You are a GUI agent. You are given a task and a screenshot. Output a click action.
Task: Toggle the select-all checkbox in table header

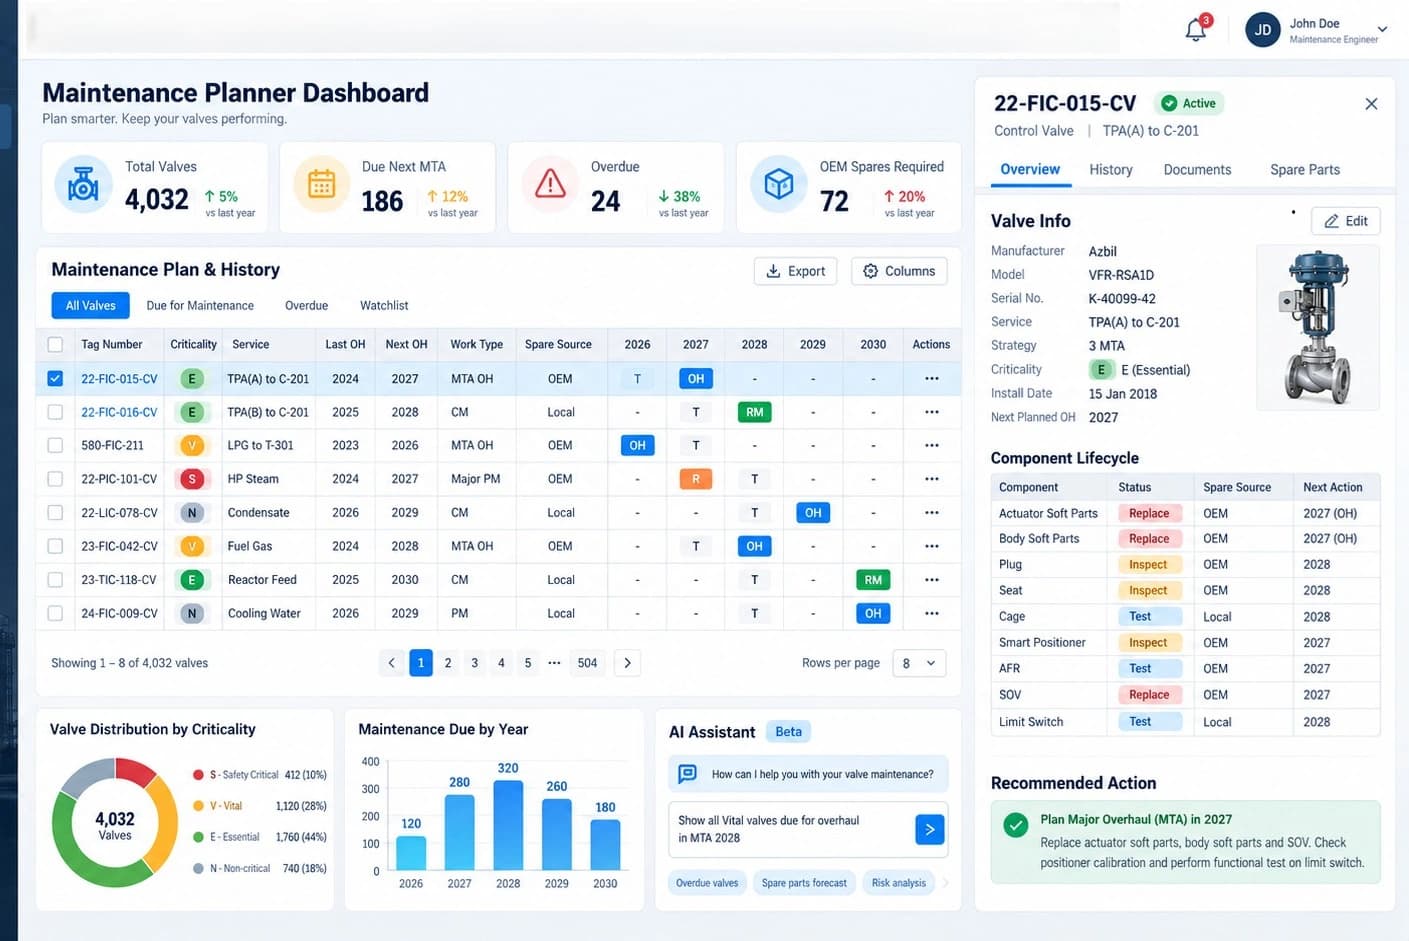coord(55,344)
